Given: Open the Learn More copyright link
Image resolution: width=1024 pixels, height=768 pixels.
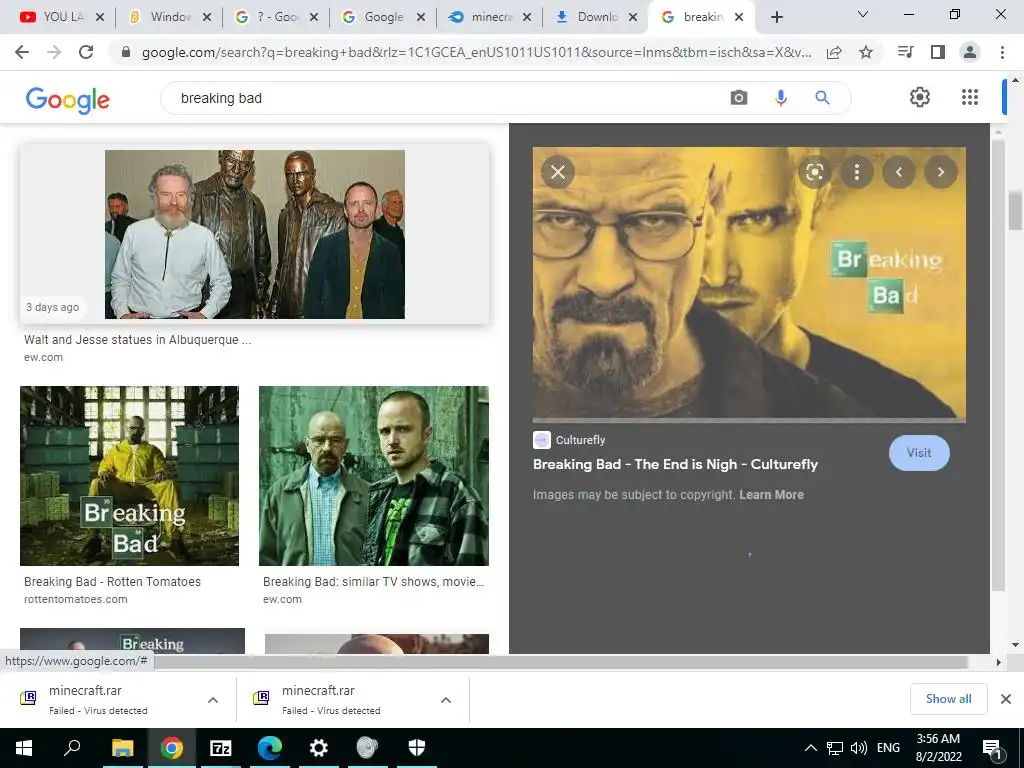Looking at the screenshot, I should tap(771, 495).
